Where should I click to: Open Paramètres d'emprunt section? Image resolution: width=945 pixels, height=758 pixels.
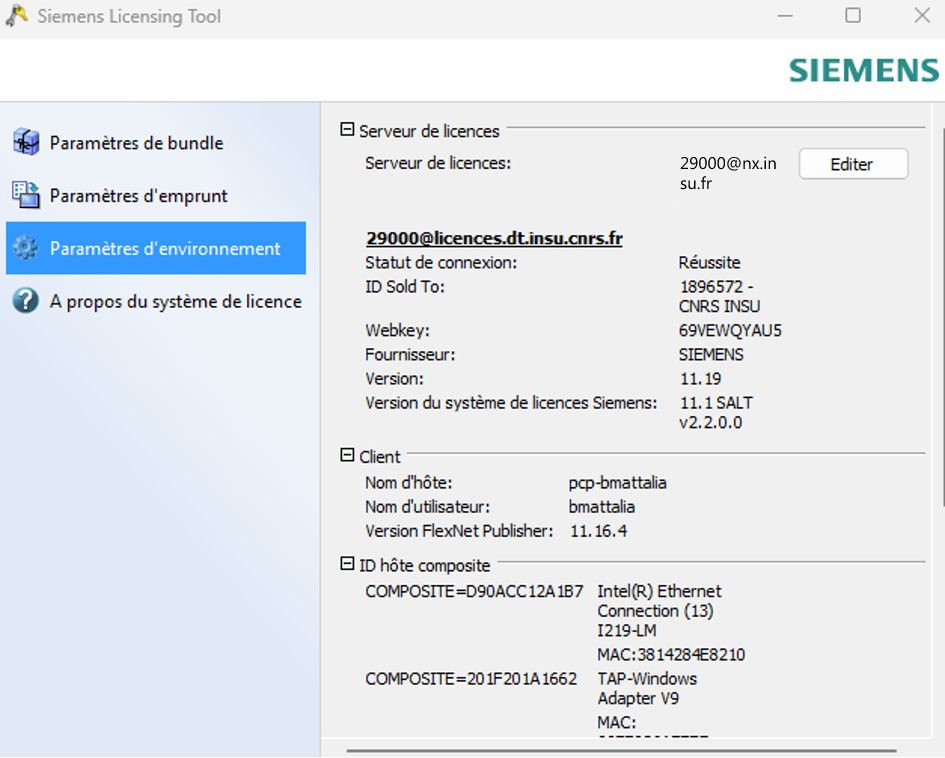[156, 195]
